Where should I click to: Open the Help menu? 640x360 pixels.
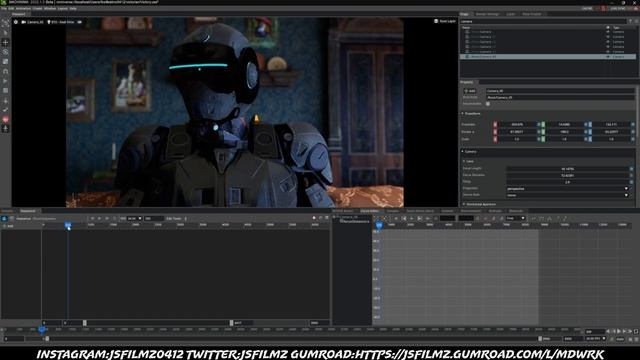pos(73,8)
